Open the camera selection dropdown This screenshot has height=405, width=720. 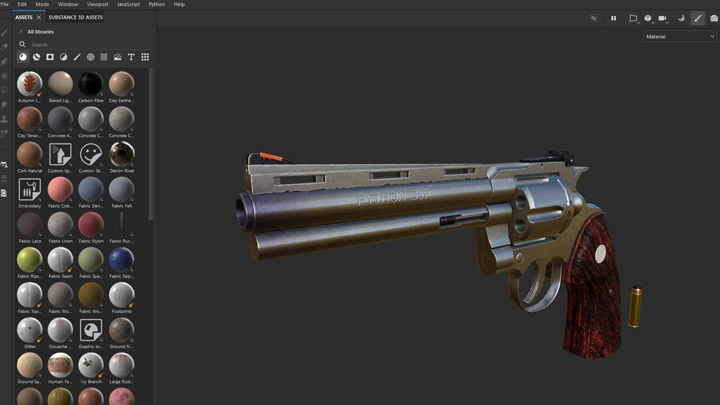click(x=663, y=18)
